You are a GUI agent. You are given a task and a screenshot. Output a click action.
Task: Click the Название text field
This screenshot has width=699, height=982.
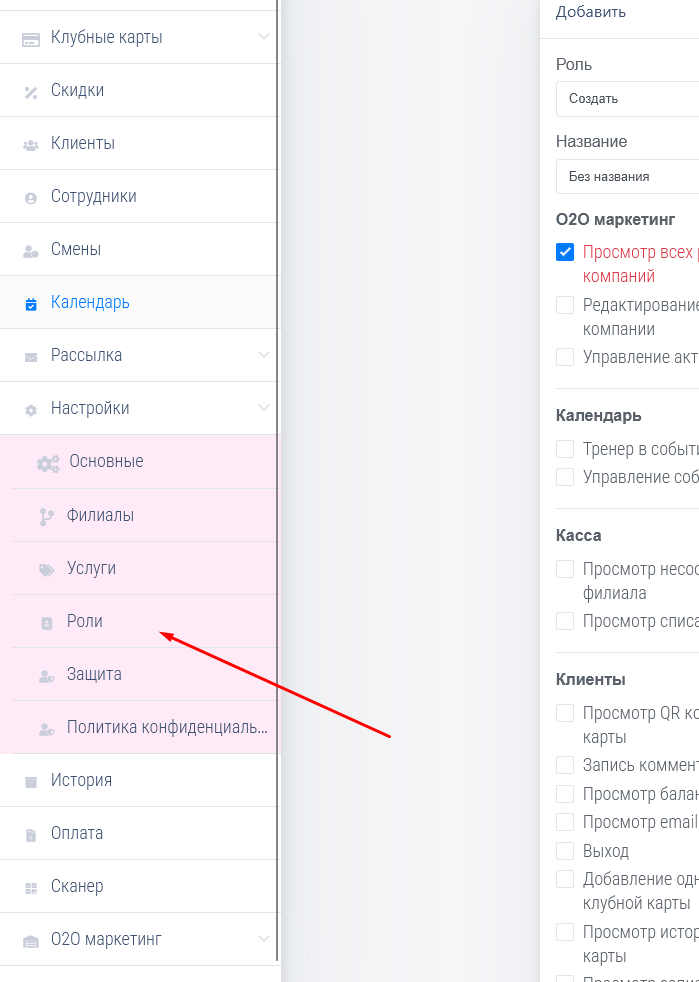(x=627, y=177)
